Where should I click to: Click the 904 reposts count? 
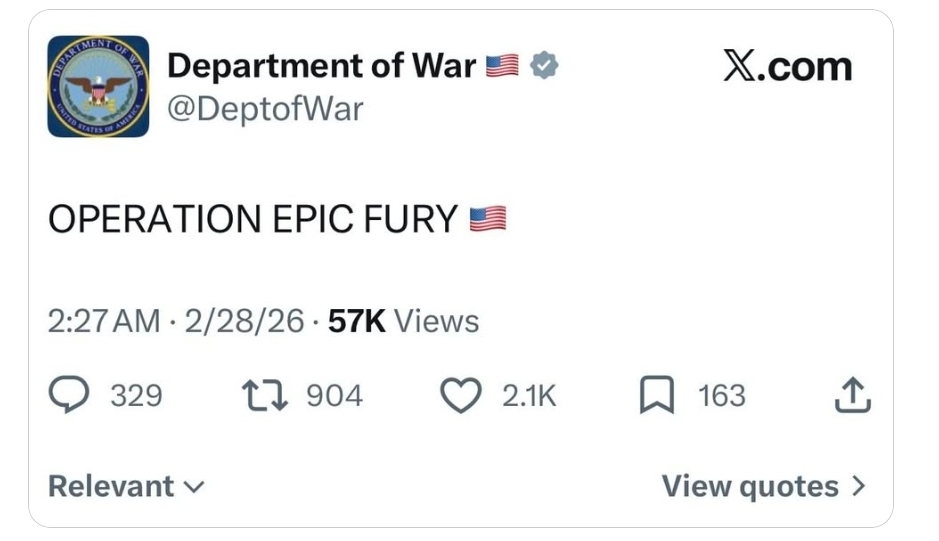tap(334, 396)
